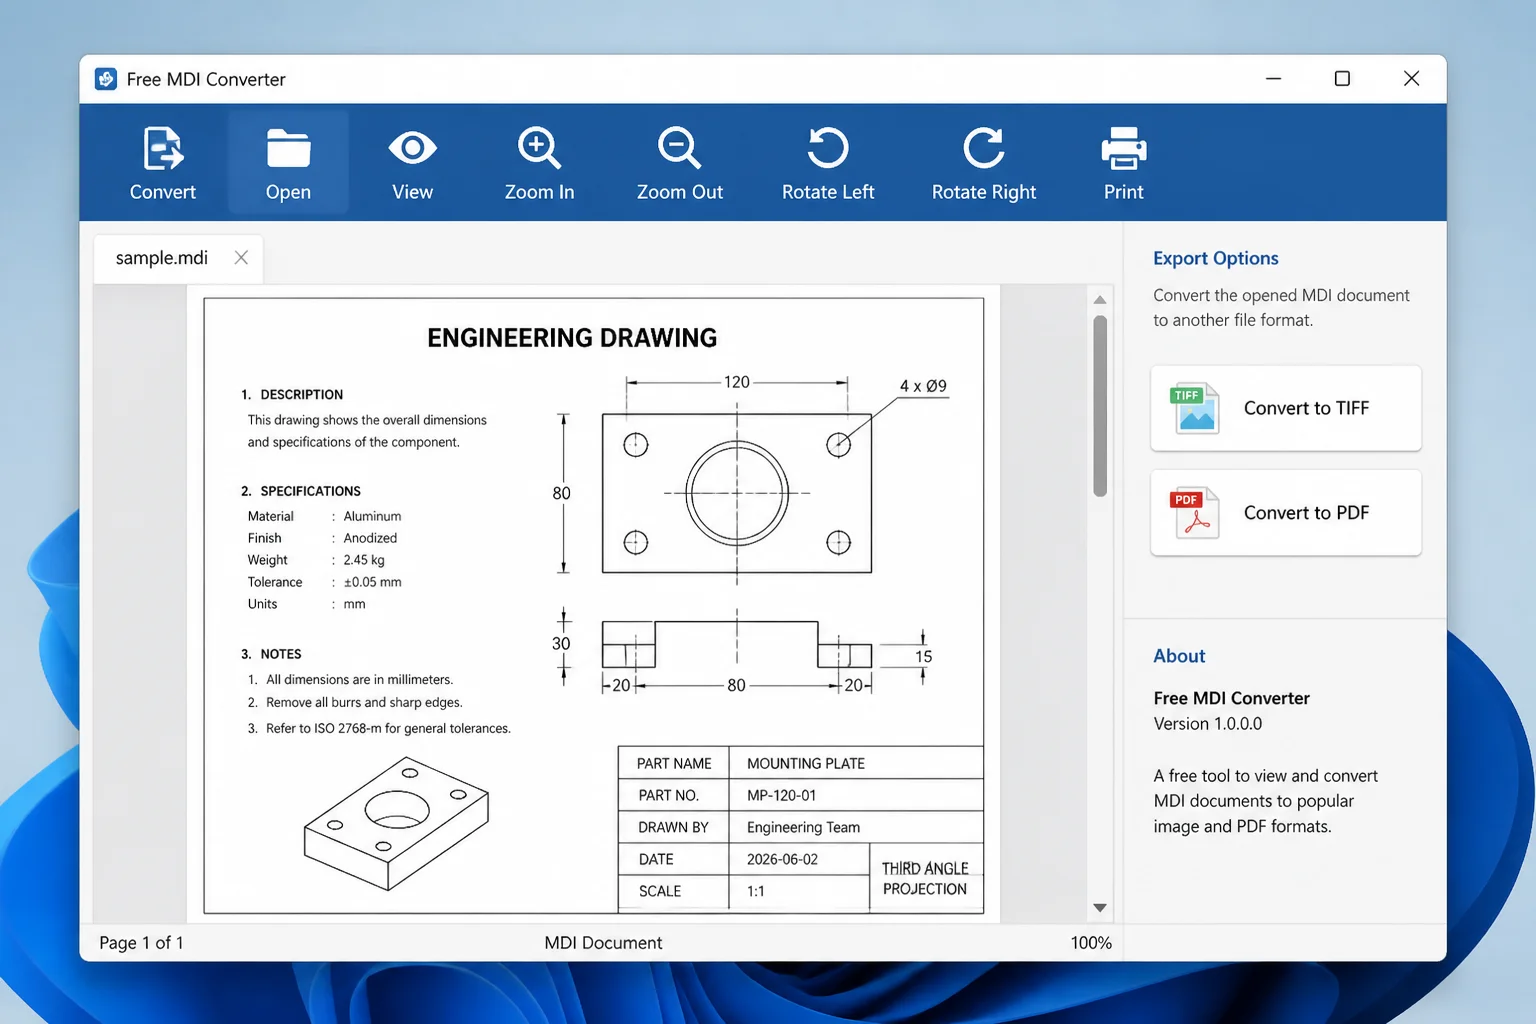
Task: Click the Aluminum material value
Action: click(372, 517)
